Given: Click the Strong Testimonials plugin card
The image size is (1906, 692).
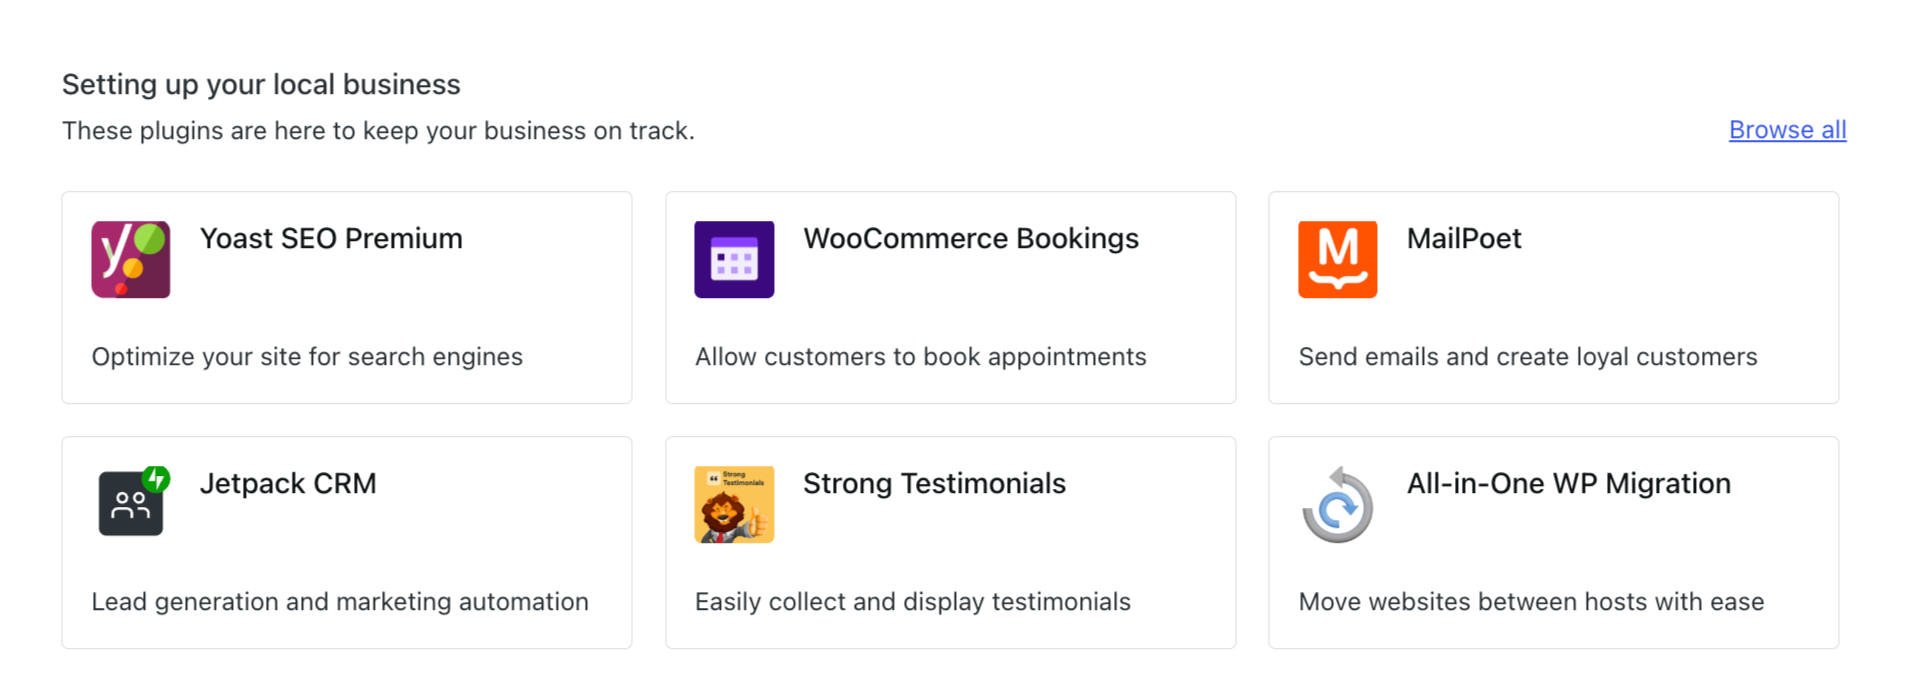Looking at the screenshot, I should point(950,543).
